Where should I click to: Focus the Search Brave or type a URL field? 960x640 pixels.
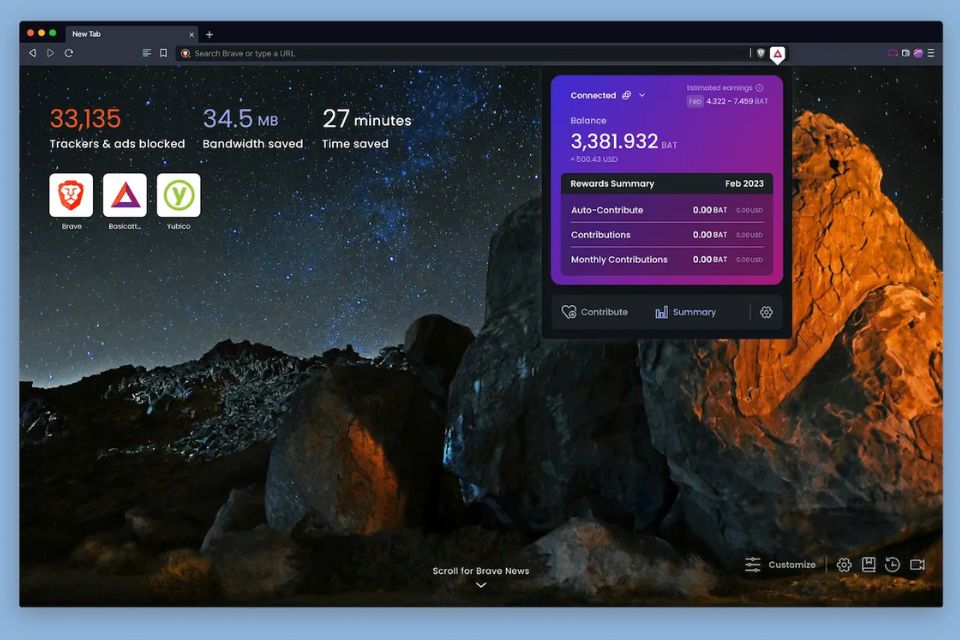coord(465,53)
